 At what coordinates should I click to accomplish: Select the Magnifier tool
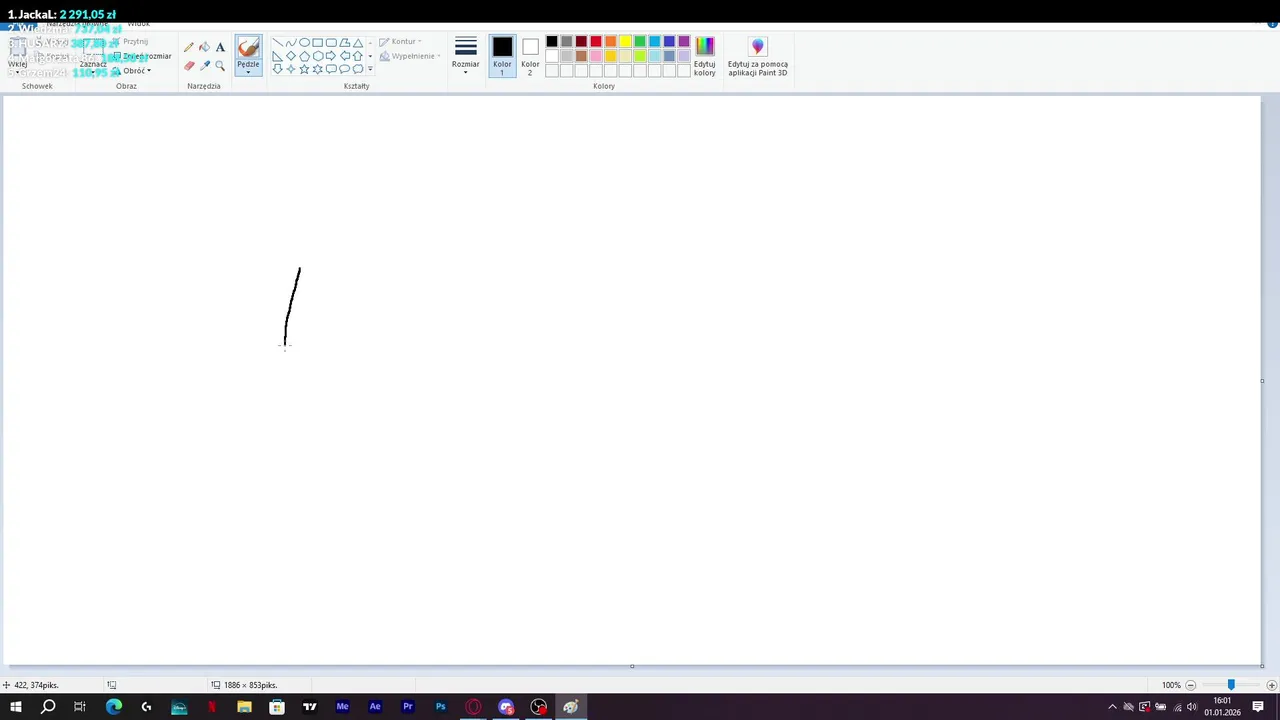click(221, 65)
